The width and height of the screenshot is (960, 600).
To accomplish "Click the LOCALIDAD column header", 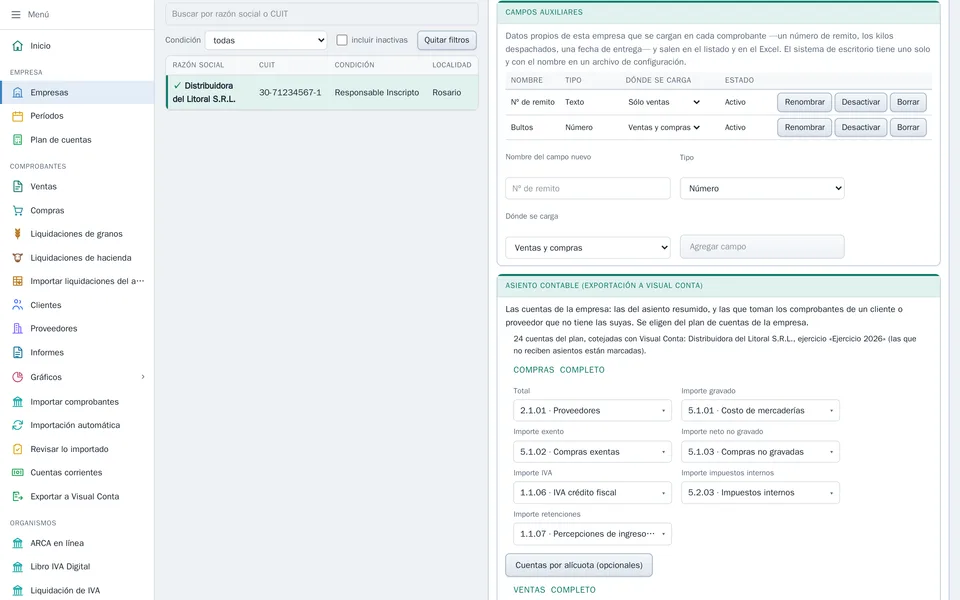I will (452, 65).
